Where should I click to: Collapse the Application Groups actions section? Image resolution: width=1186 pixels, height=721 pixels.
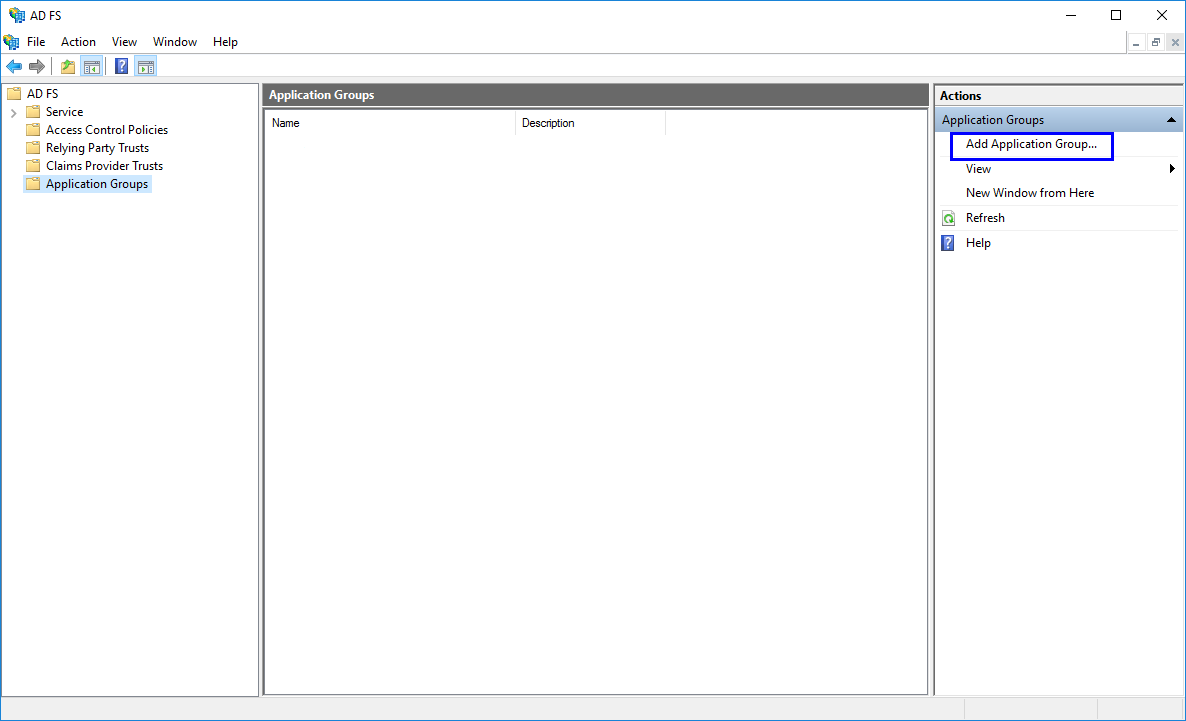coord(1171,120)
